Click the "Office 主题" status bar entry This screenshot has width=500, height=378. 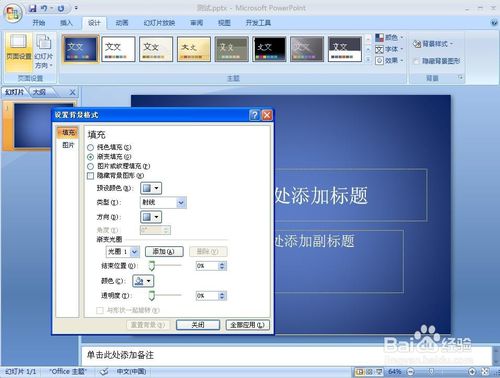point(68,371)
